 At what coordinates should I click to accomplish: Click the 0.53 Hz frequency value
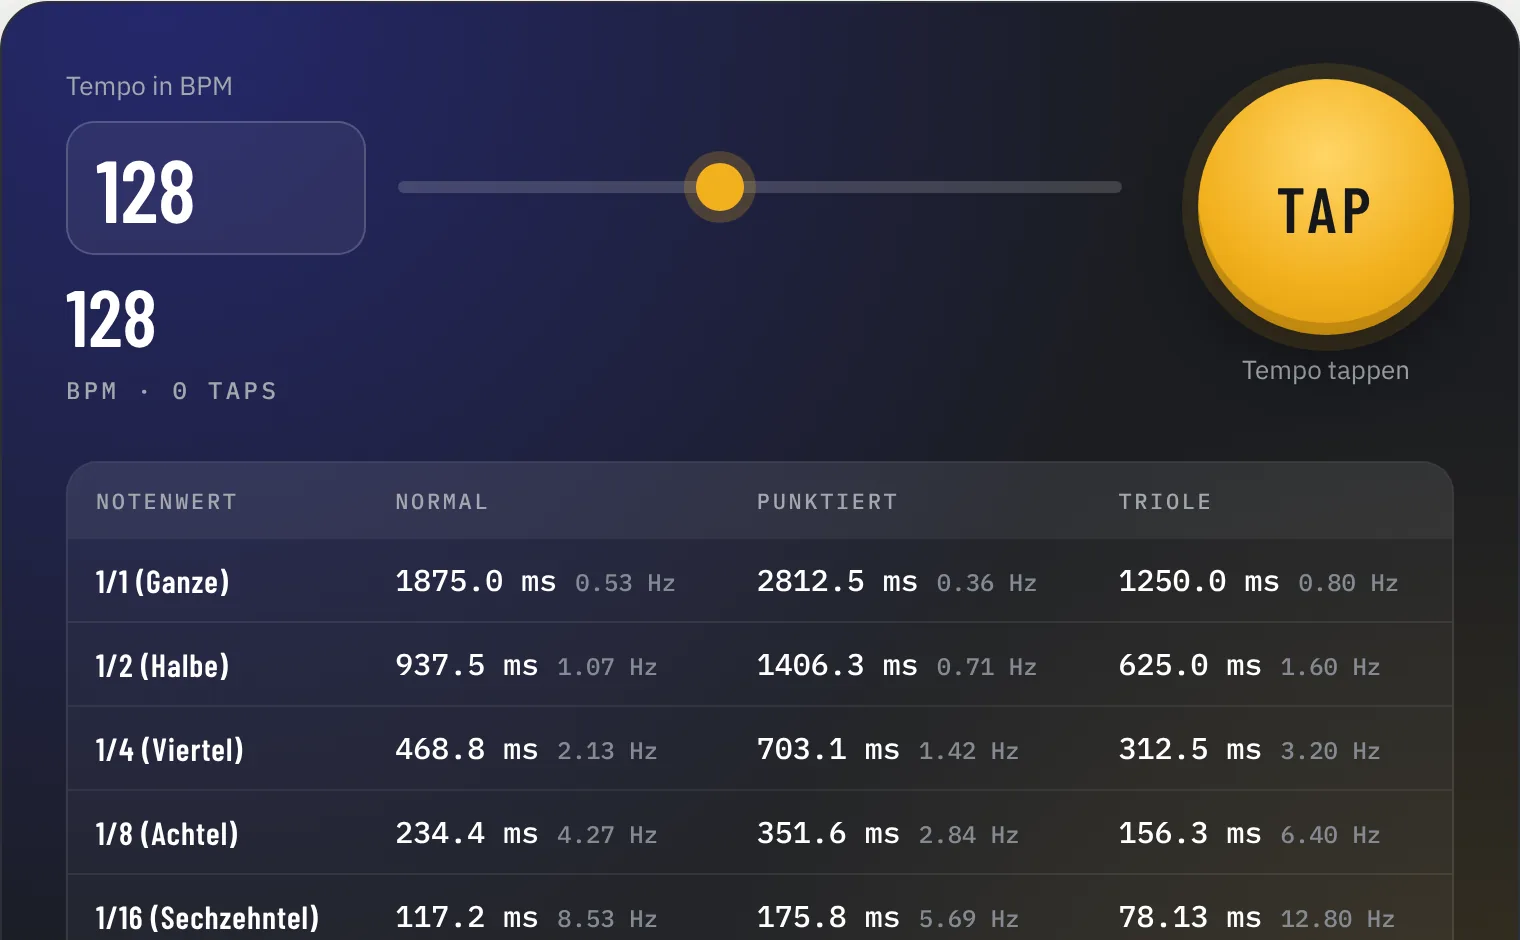625,583
